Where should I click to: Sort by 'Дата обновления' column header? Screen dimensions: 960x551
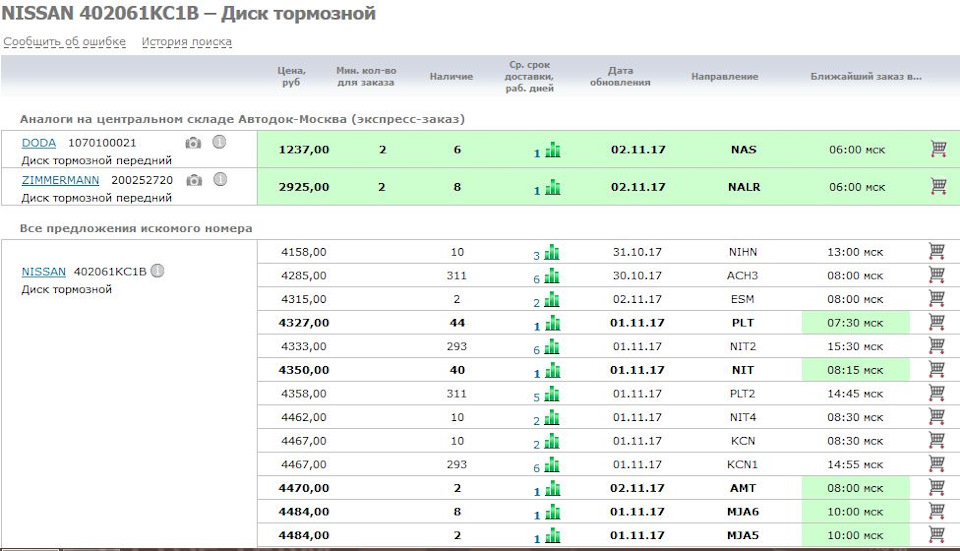(620, 77)
